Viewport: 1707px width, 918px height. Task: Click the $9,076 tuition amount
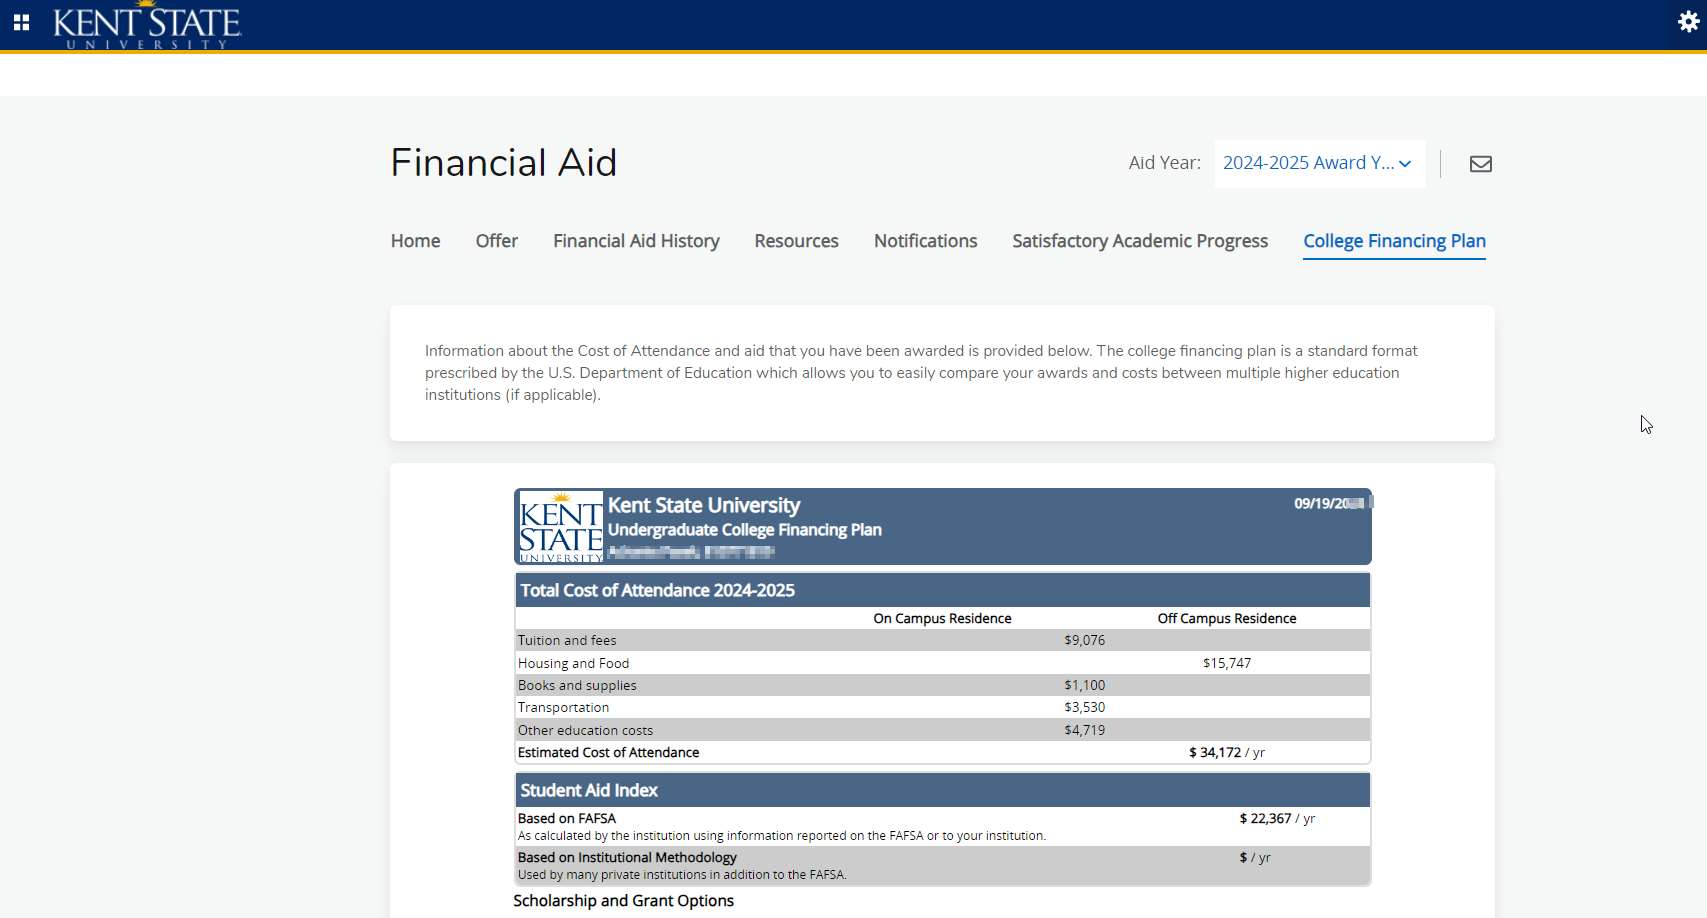1085,640
